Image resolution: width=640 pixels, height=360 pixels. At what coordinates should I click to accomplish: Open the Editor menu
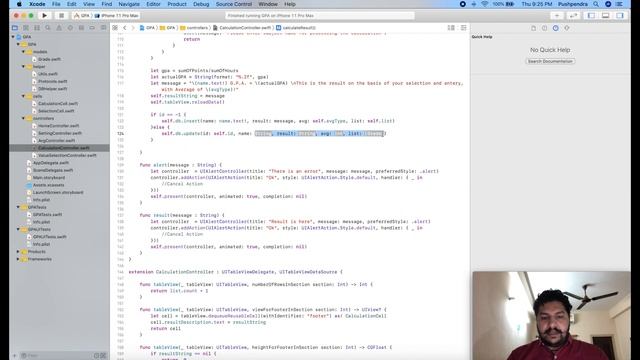coord(153,4)
